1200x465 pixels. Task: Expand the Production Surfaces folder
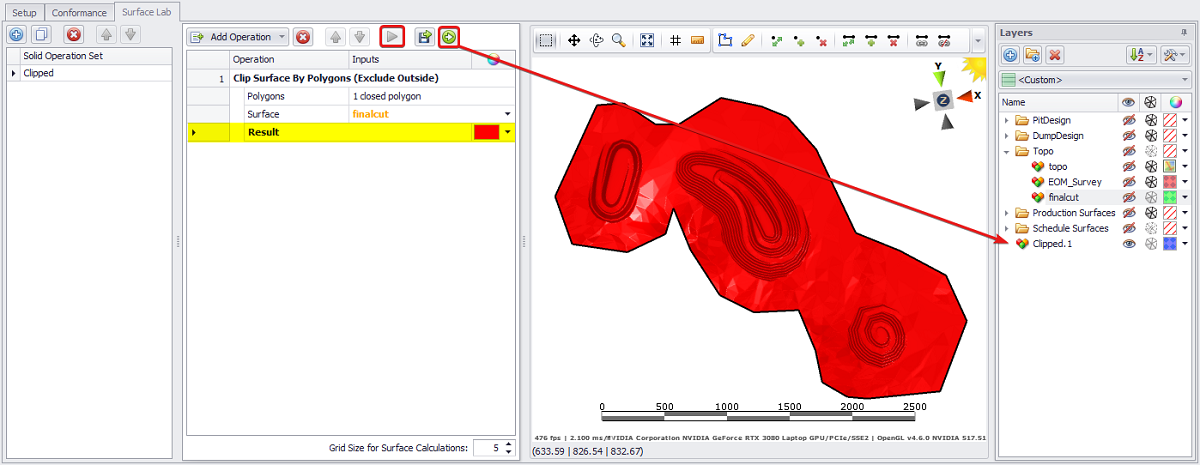pyautogui.click(x=1007, y=213)
